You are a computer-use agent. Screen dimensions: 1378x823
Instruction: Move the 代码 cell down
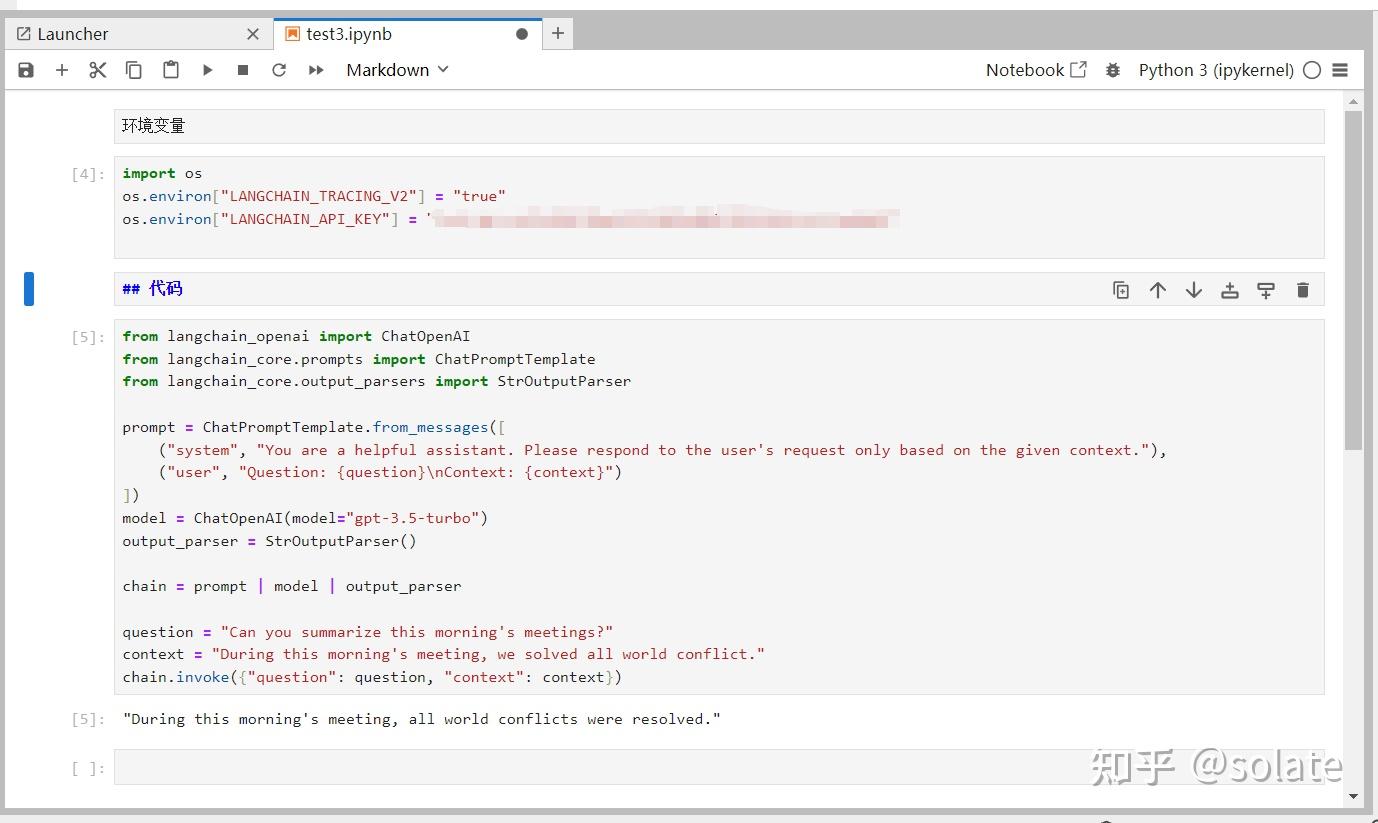tap(1194, 289)
